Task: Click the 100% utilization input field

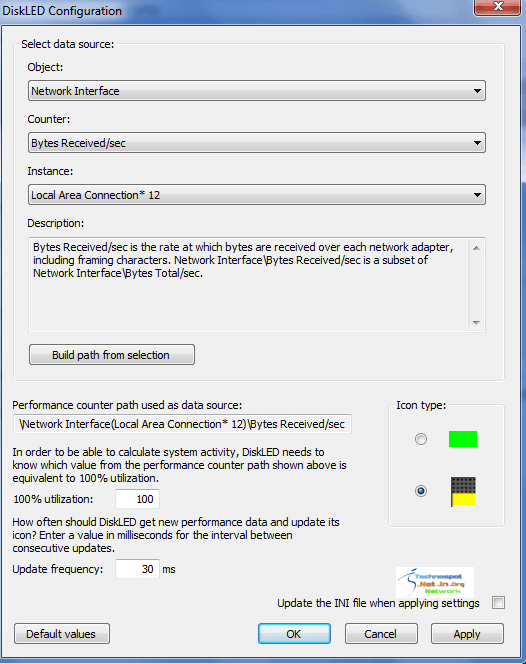Action: [137, 499]
